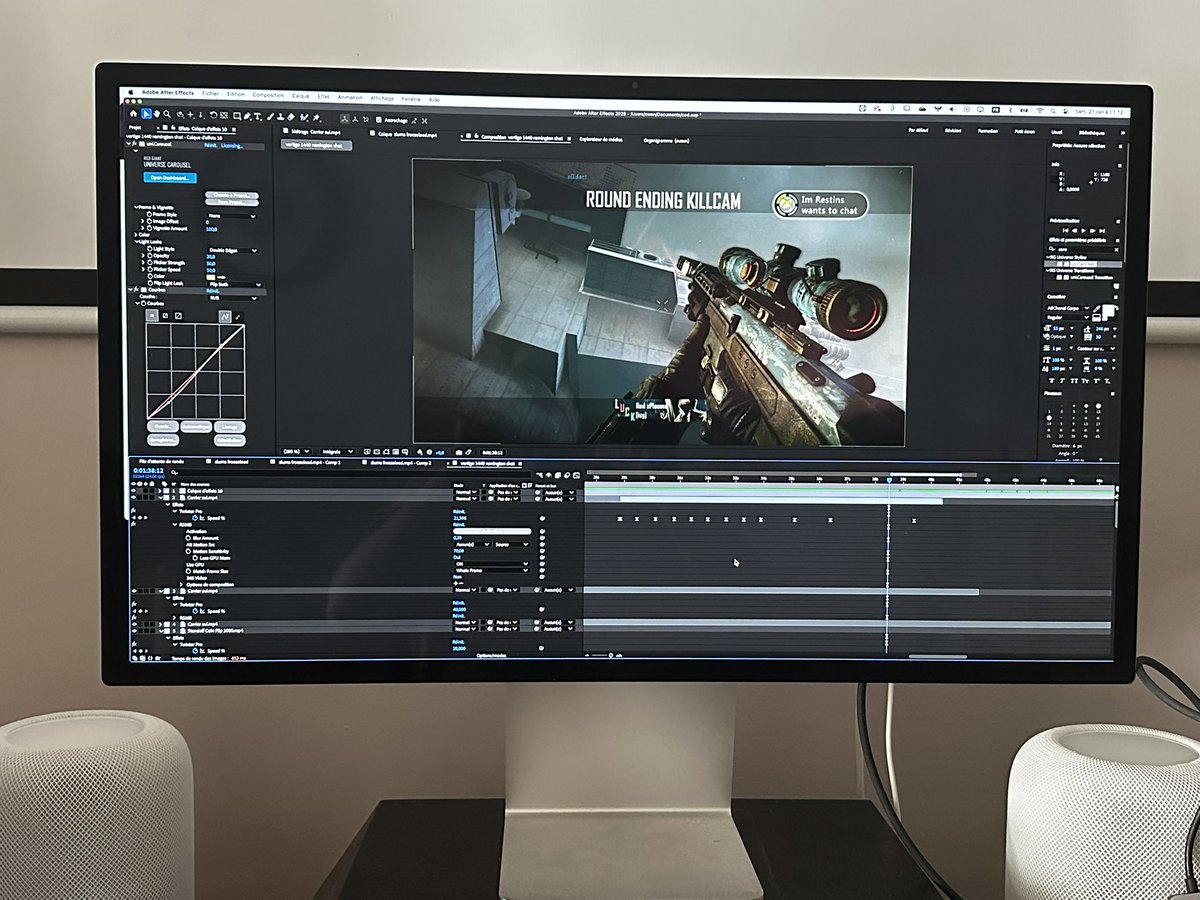The width and height of the screenshot is (1200, 900).
Task: Click the Choose a Preset button
Action: tap(231, 195)
